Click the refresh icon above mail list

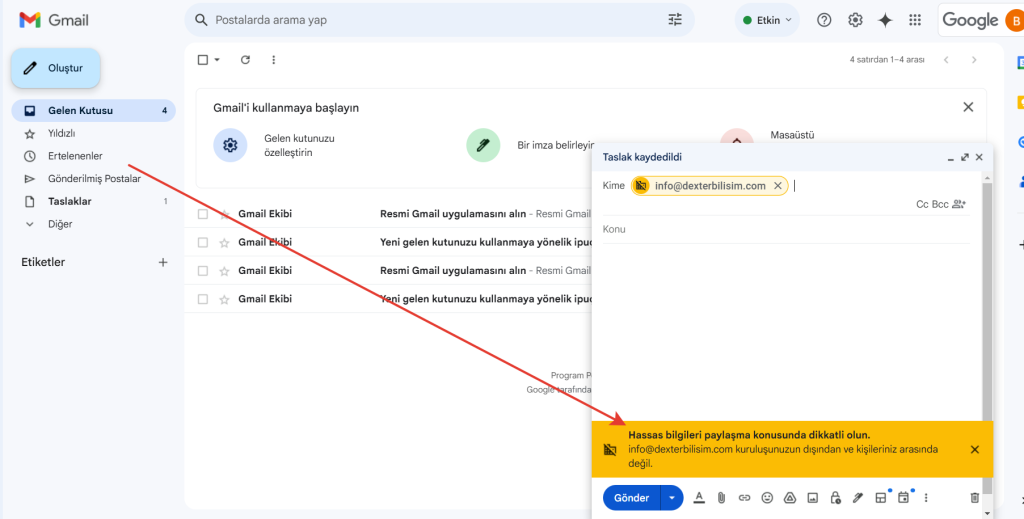point(246,60)
